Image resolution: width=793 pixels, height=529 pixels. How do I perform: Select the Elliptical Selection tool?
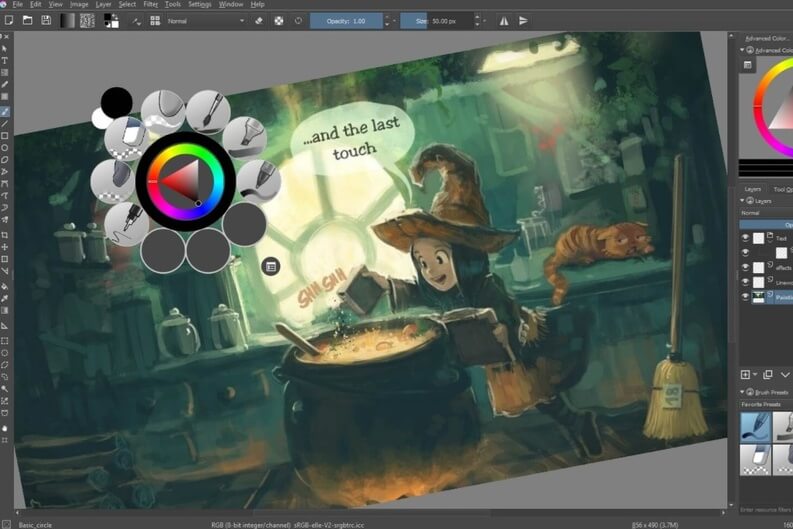[5, 353]
